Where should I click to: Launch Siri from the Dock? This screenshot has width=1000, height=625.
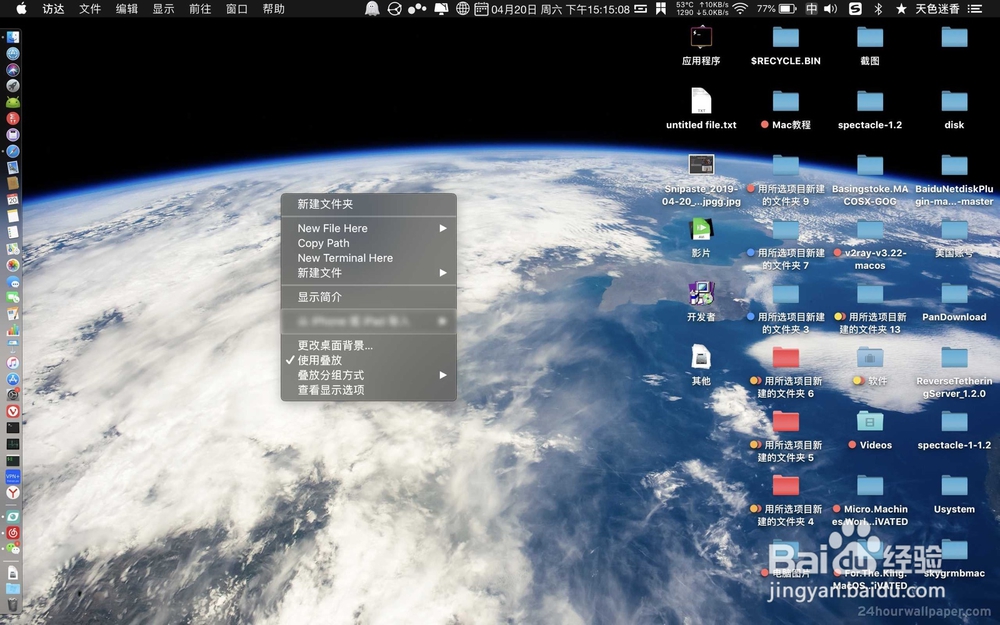[x=13, y=70]
